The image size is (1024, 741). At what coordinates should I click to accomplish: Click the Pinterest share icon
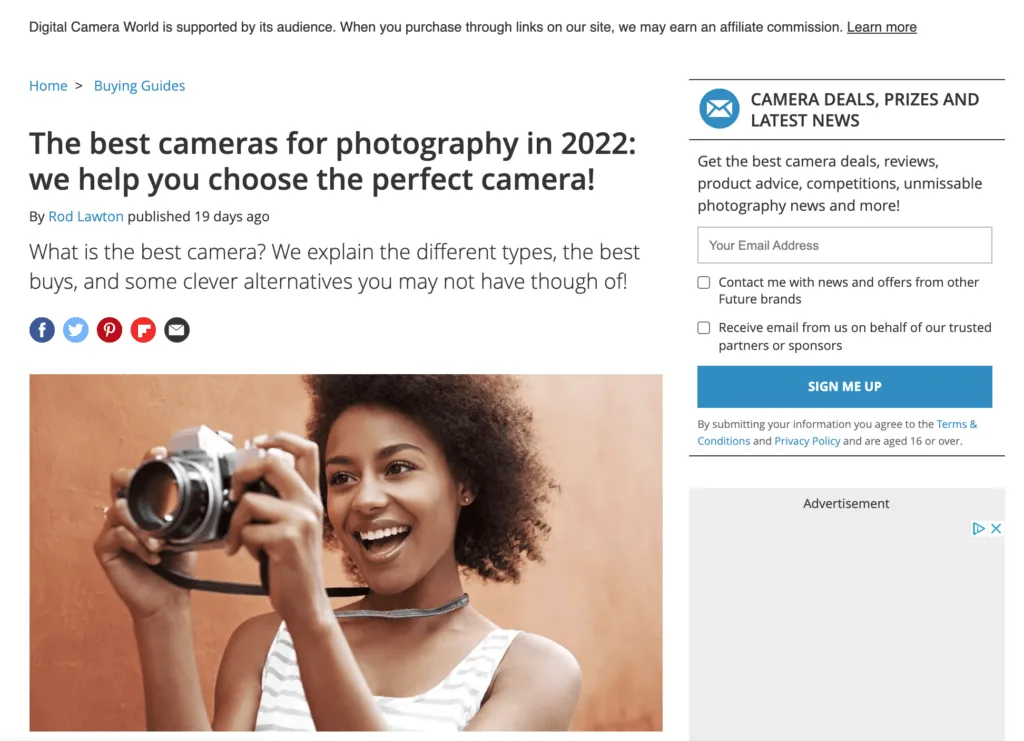pyautogui.click(x=109, y=330)
